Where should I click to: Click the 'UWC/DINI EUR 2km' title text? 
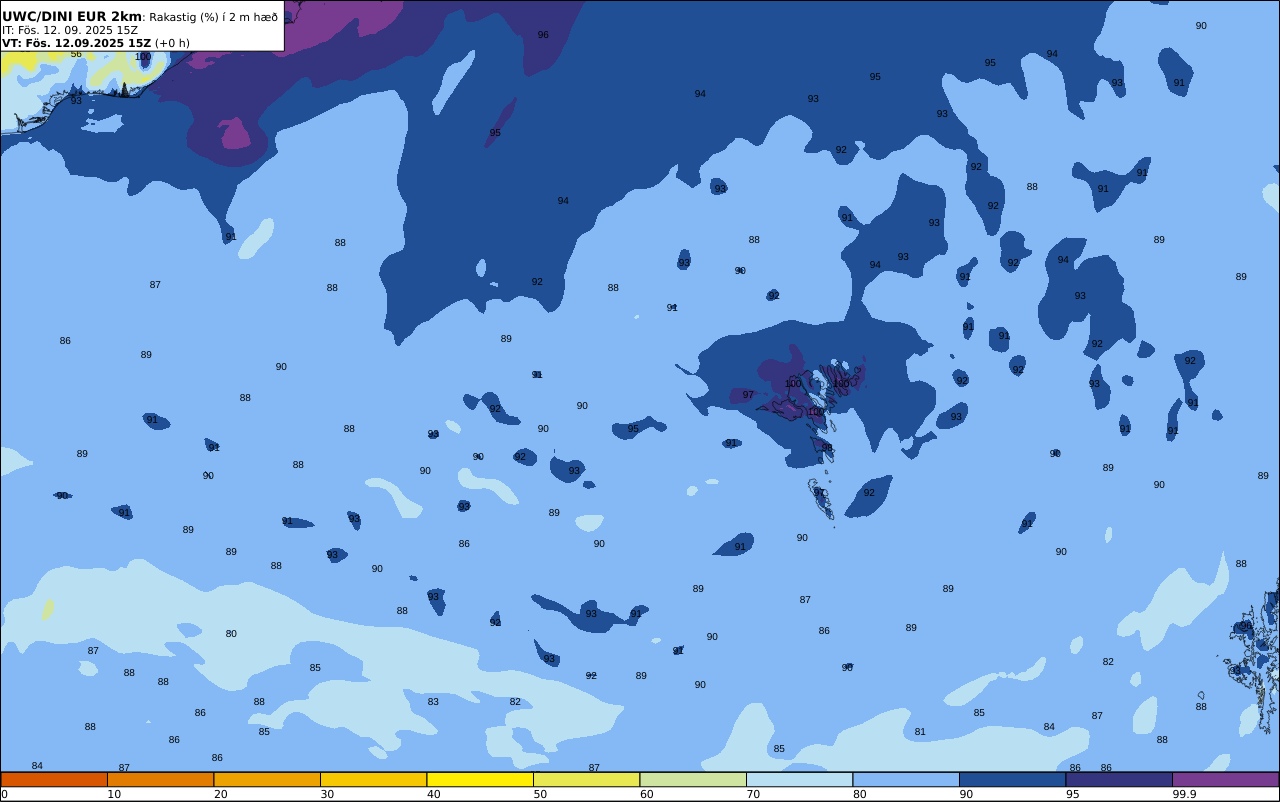tap(72, 16)
